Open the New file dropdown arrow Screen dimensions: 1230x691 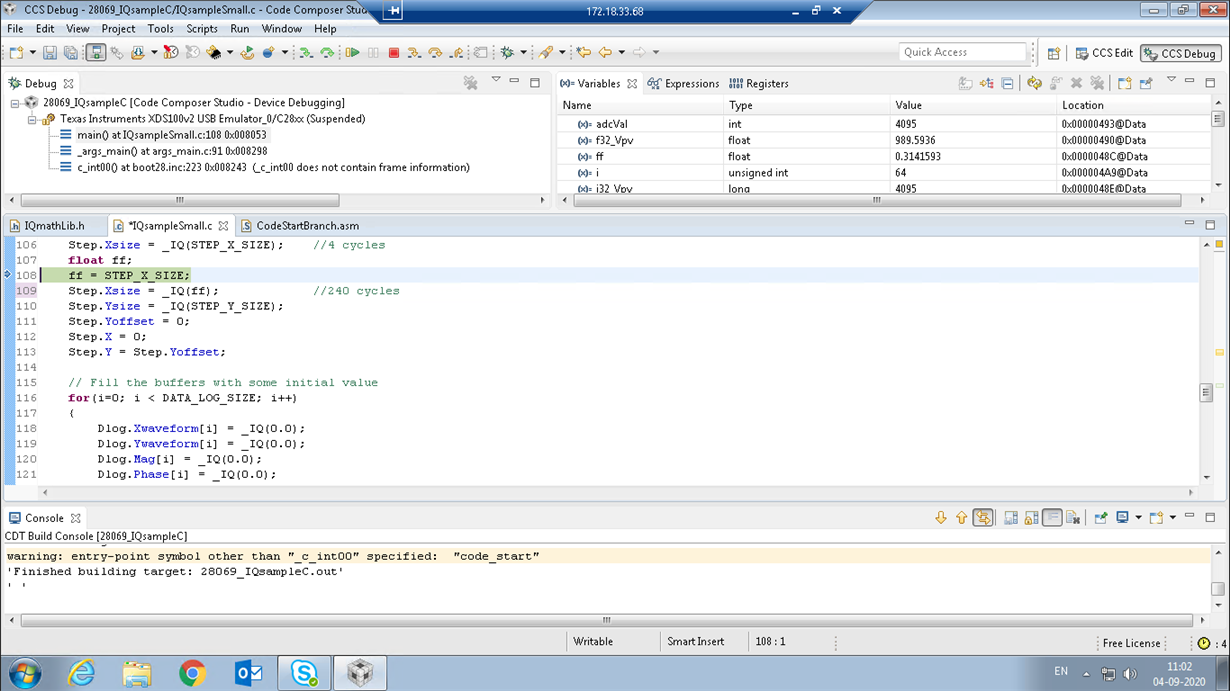[x=32, y=52]
